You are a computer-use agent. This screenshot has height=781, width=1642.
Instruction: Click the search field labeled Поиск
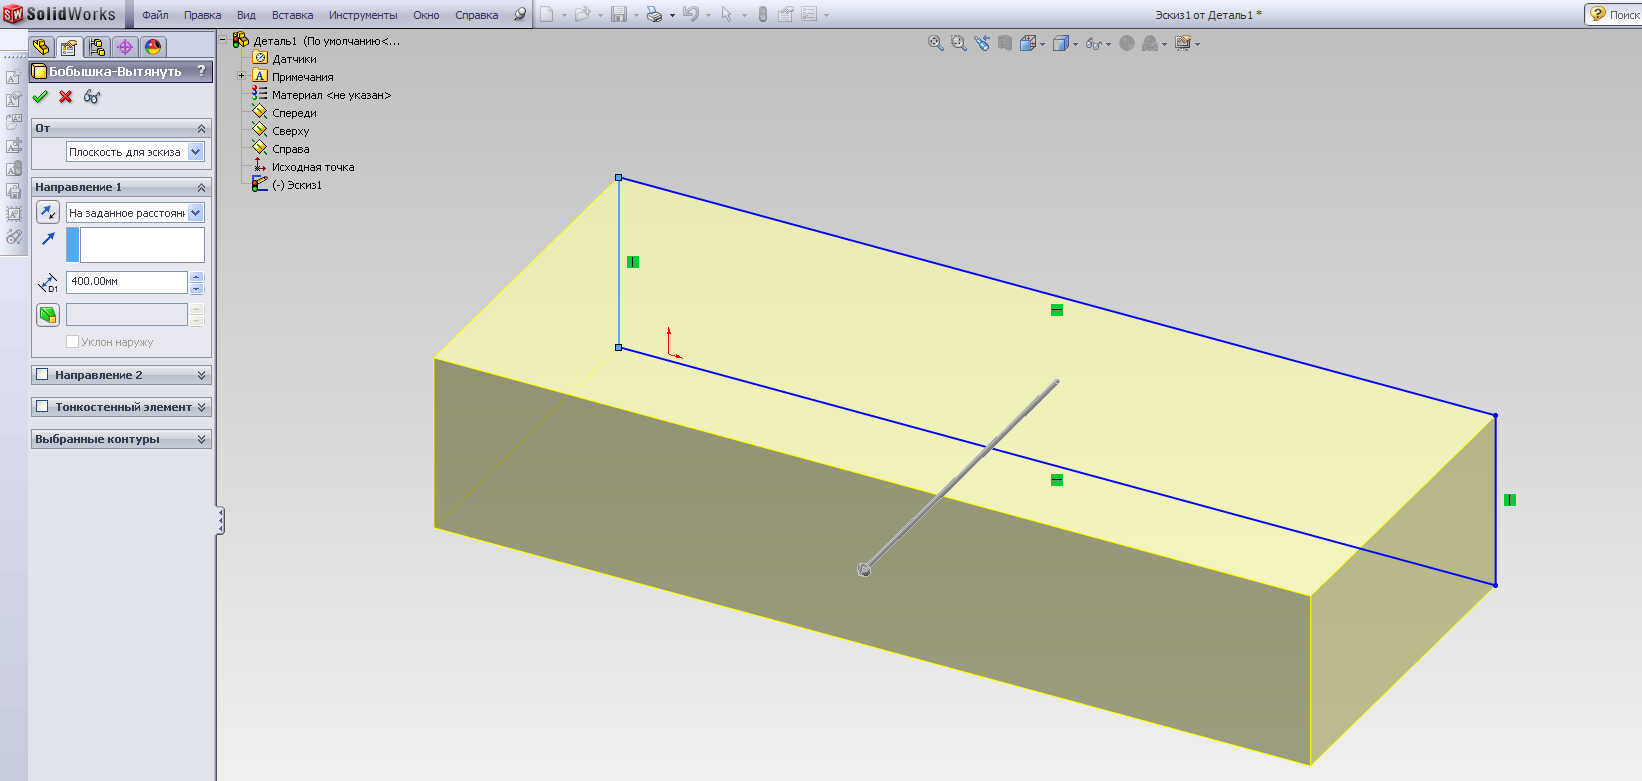1624,14
